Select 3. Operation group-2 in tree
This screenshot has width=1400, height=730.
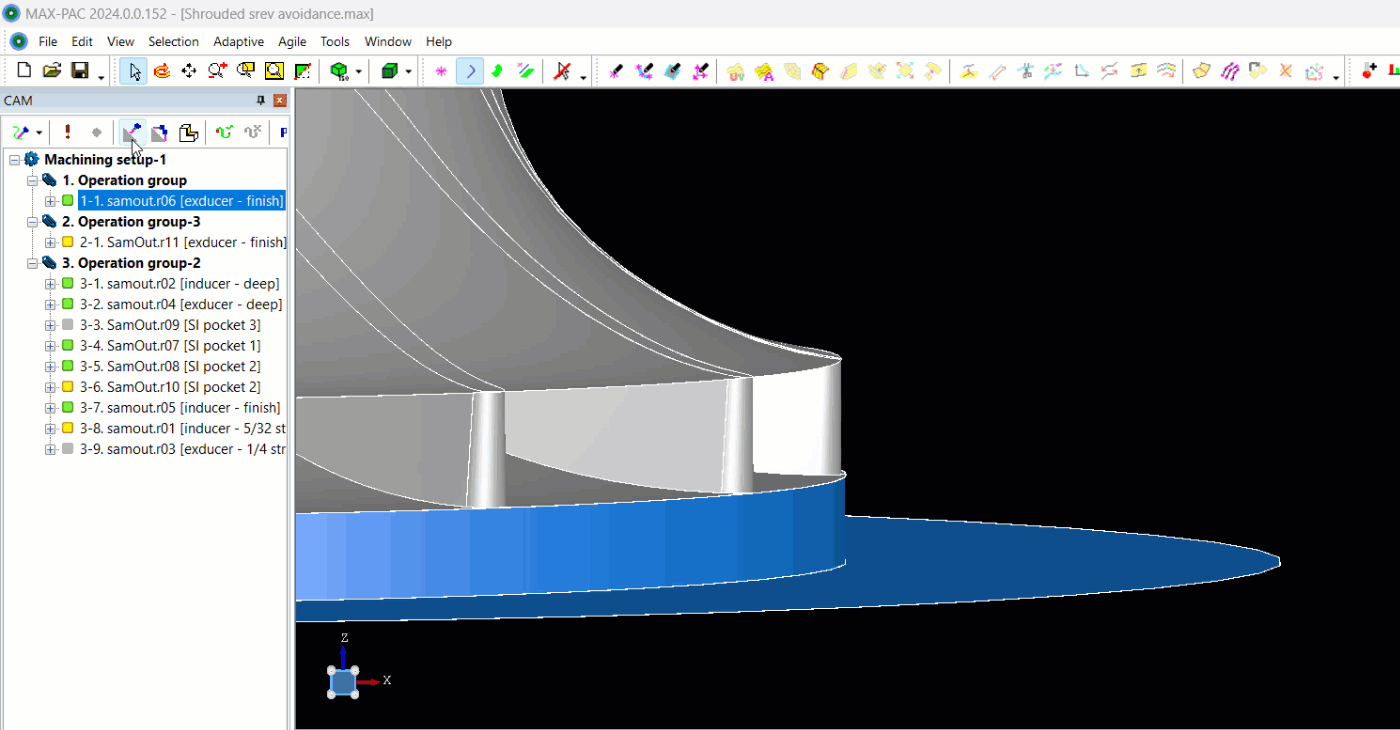click(x=131, y=263)
